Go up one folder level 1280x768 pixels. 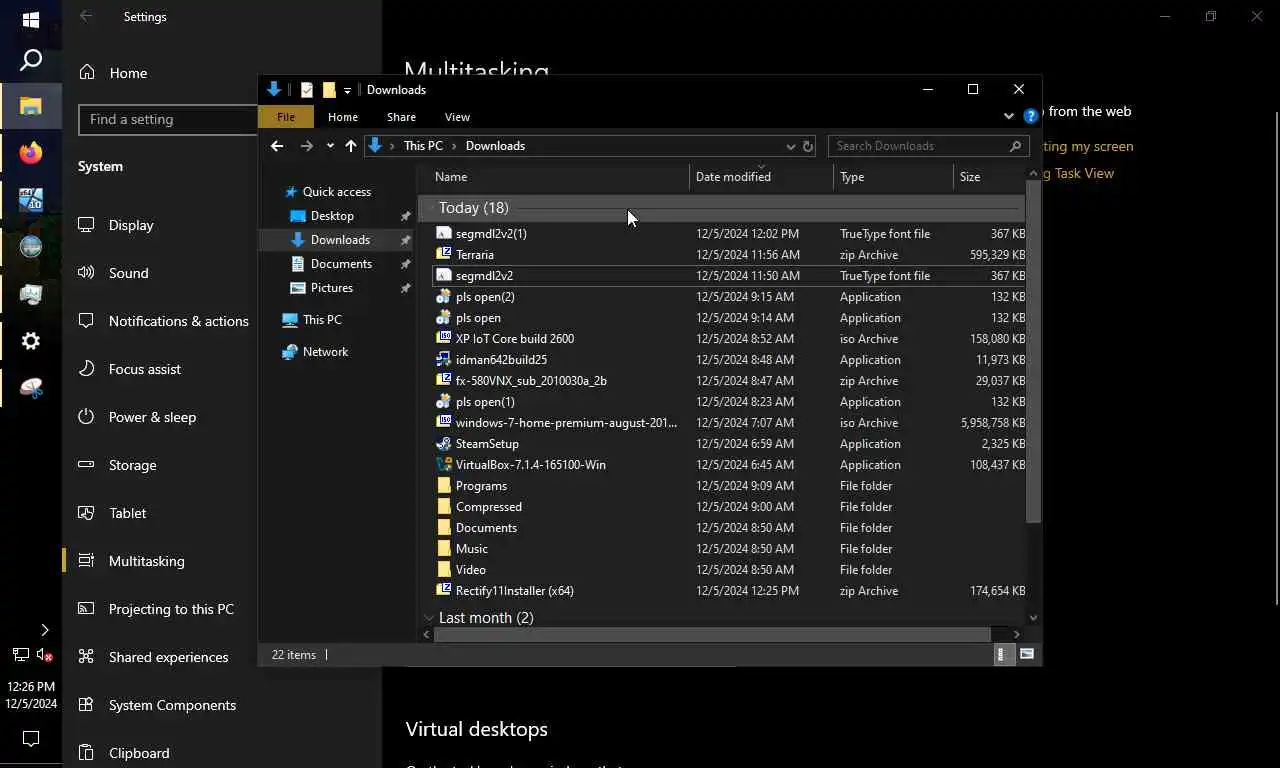click(x=350, y=146)
